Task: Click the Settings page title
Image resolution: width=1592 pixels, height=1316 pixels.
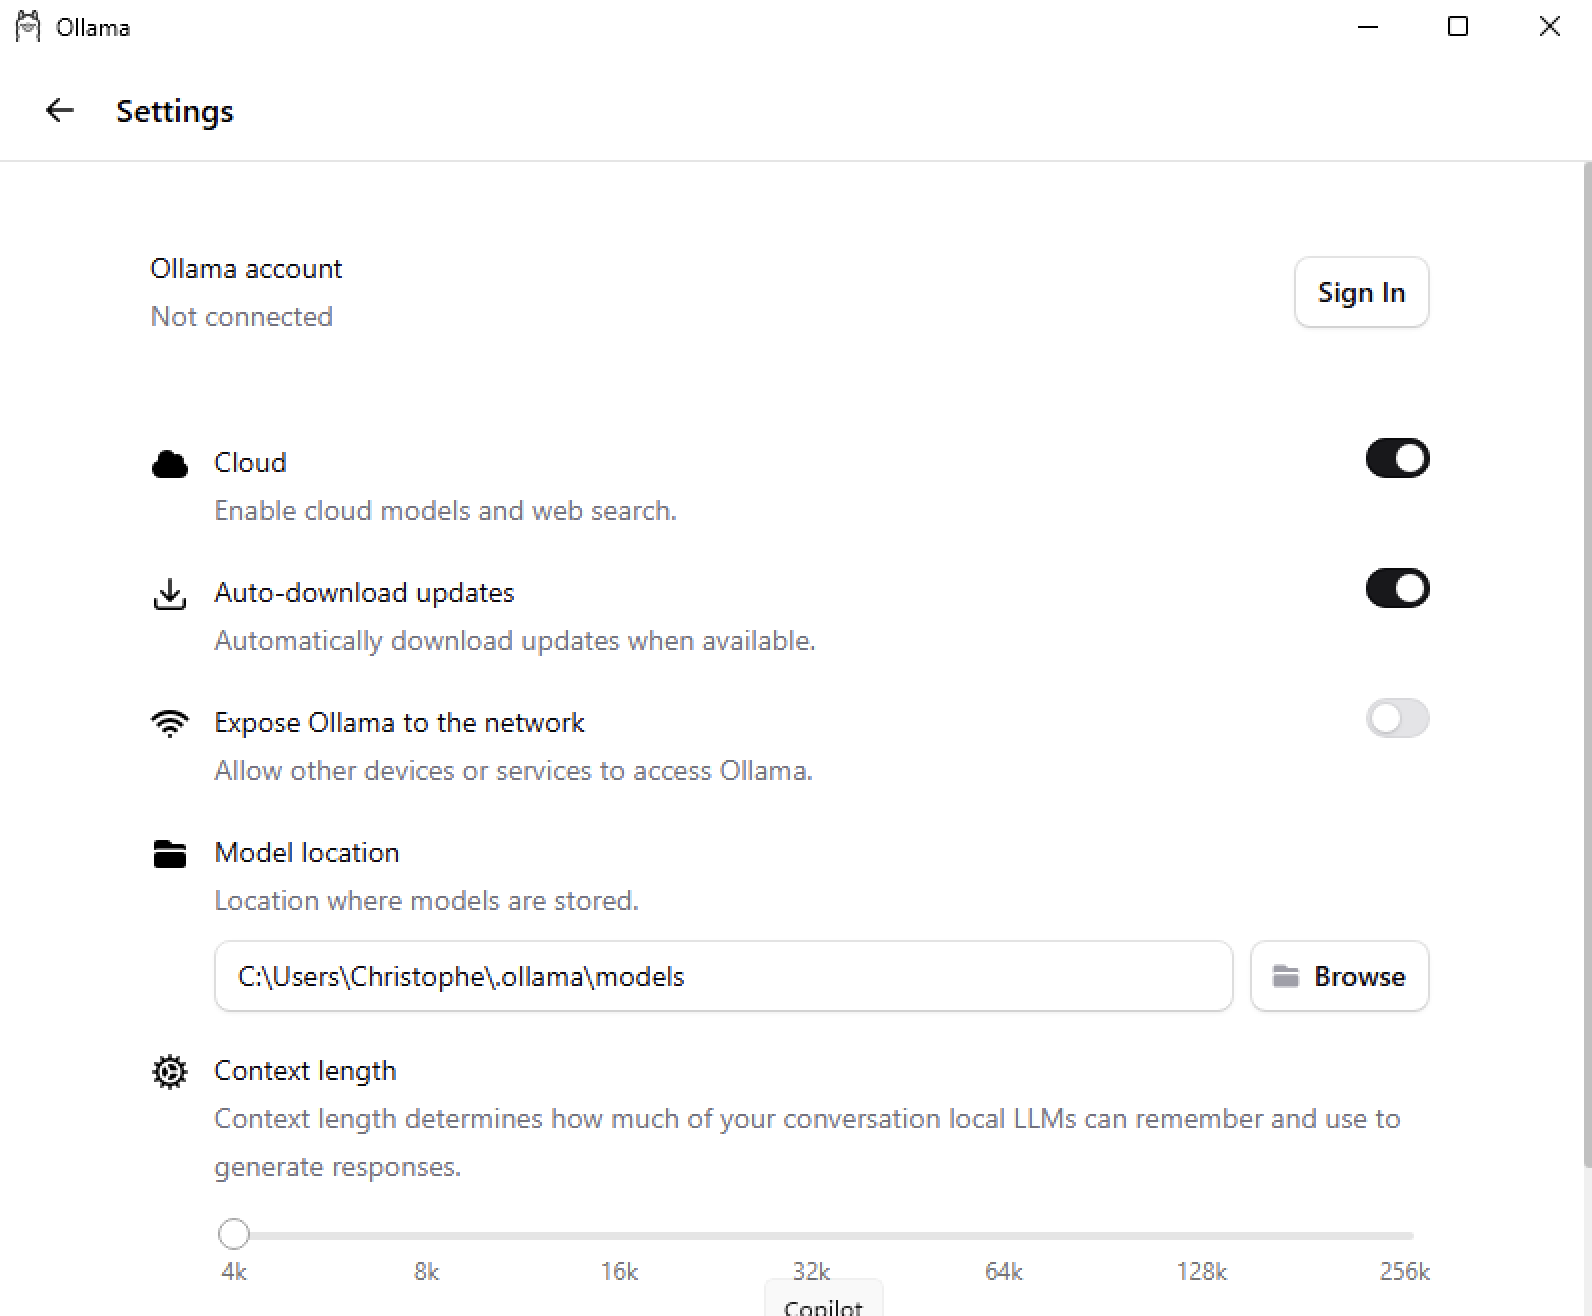Action: 175,111
